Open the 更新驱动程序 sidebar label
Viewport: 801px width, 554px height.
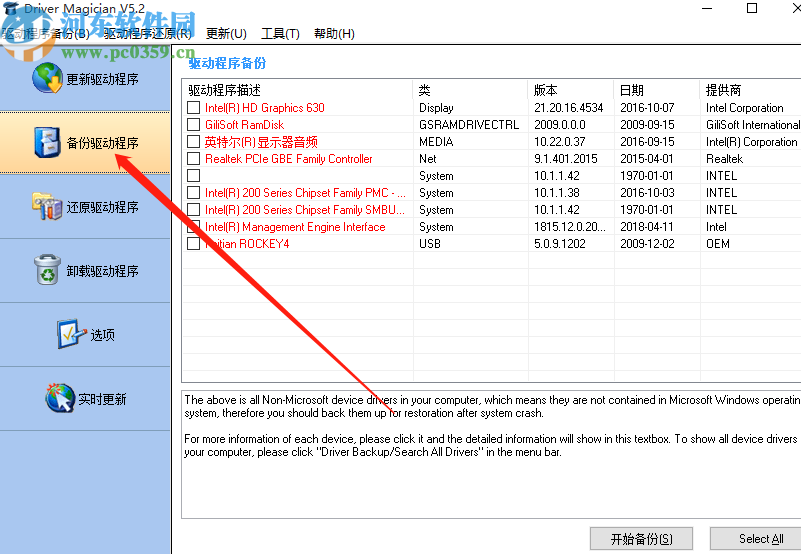(103, 79)
